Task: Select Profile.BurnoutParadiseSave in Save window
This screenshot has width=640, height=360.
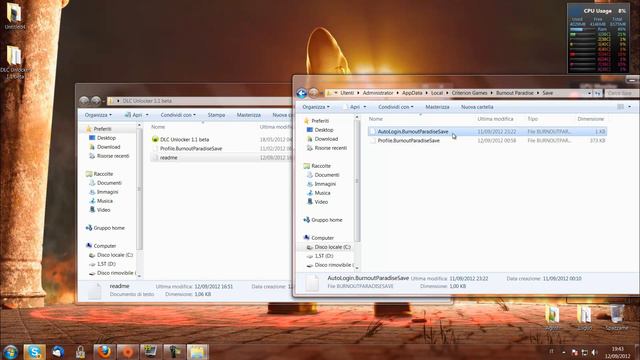Action: coord(409,140)
